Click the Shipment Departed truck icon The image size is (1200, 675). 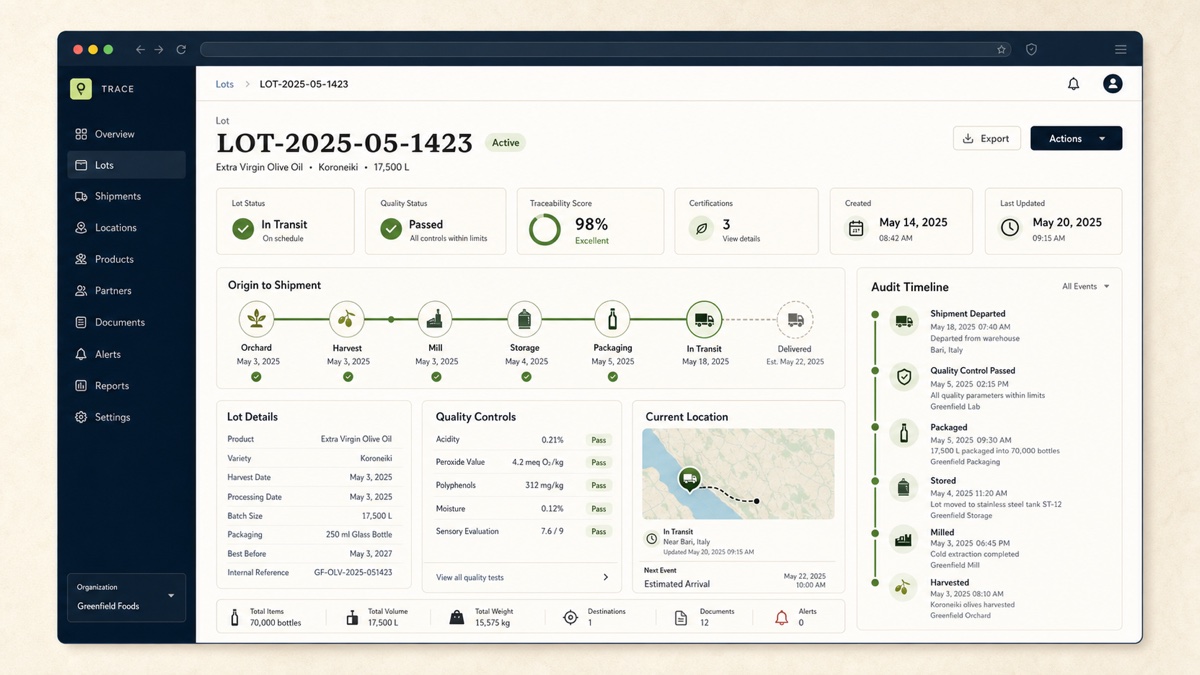(x=904, y=321)
